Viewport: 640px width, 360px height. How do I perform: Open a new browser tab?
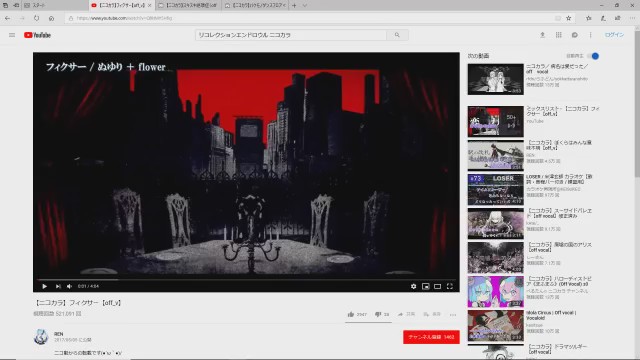pos(294,6)
